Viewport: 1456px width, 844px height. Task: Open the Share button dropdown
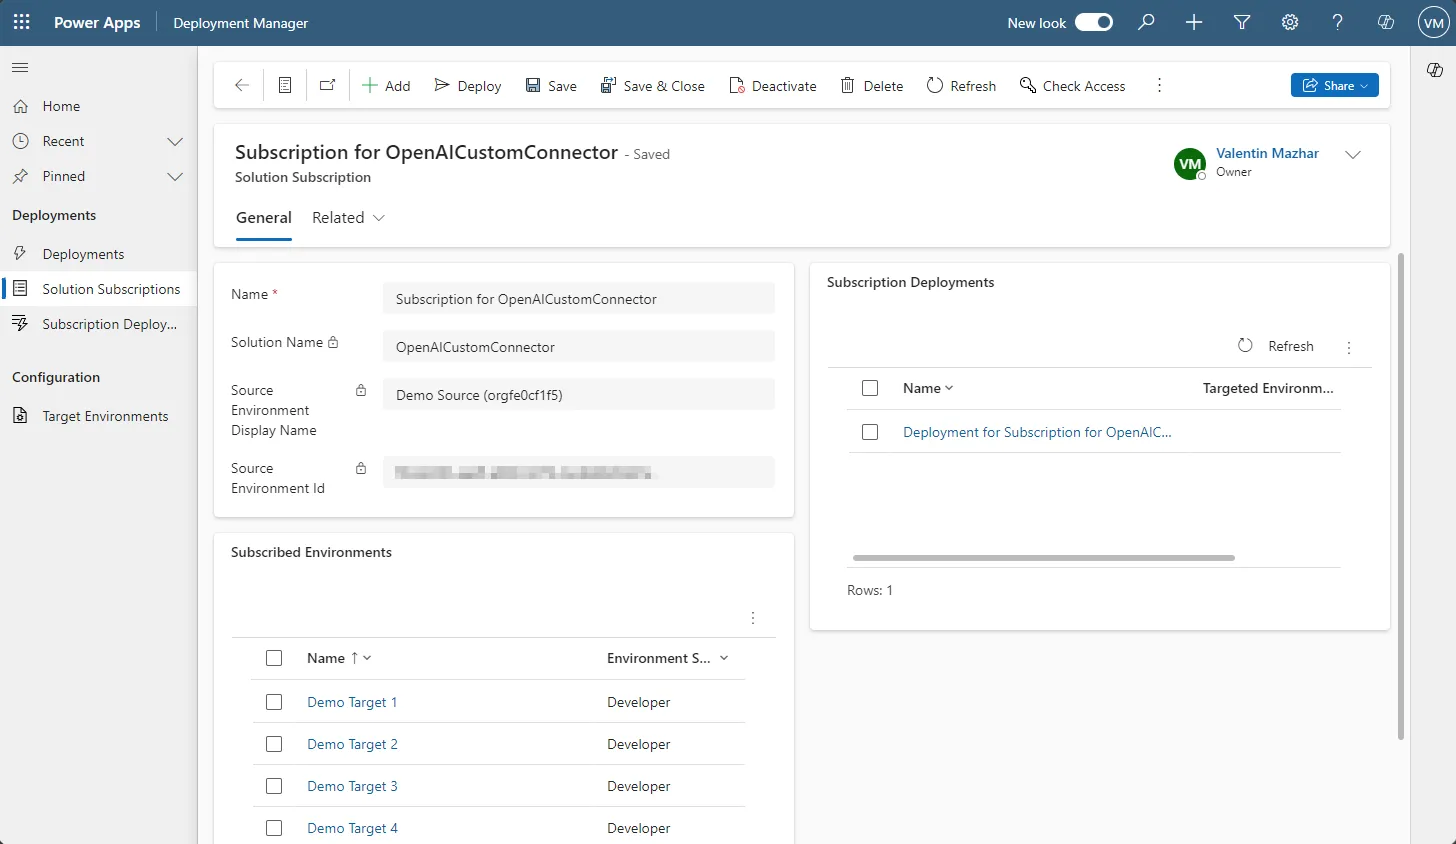[x=1335, y=85]
